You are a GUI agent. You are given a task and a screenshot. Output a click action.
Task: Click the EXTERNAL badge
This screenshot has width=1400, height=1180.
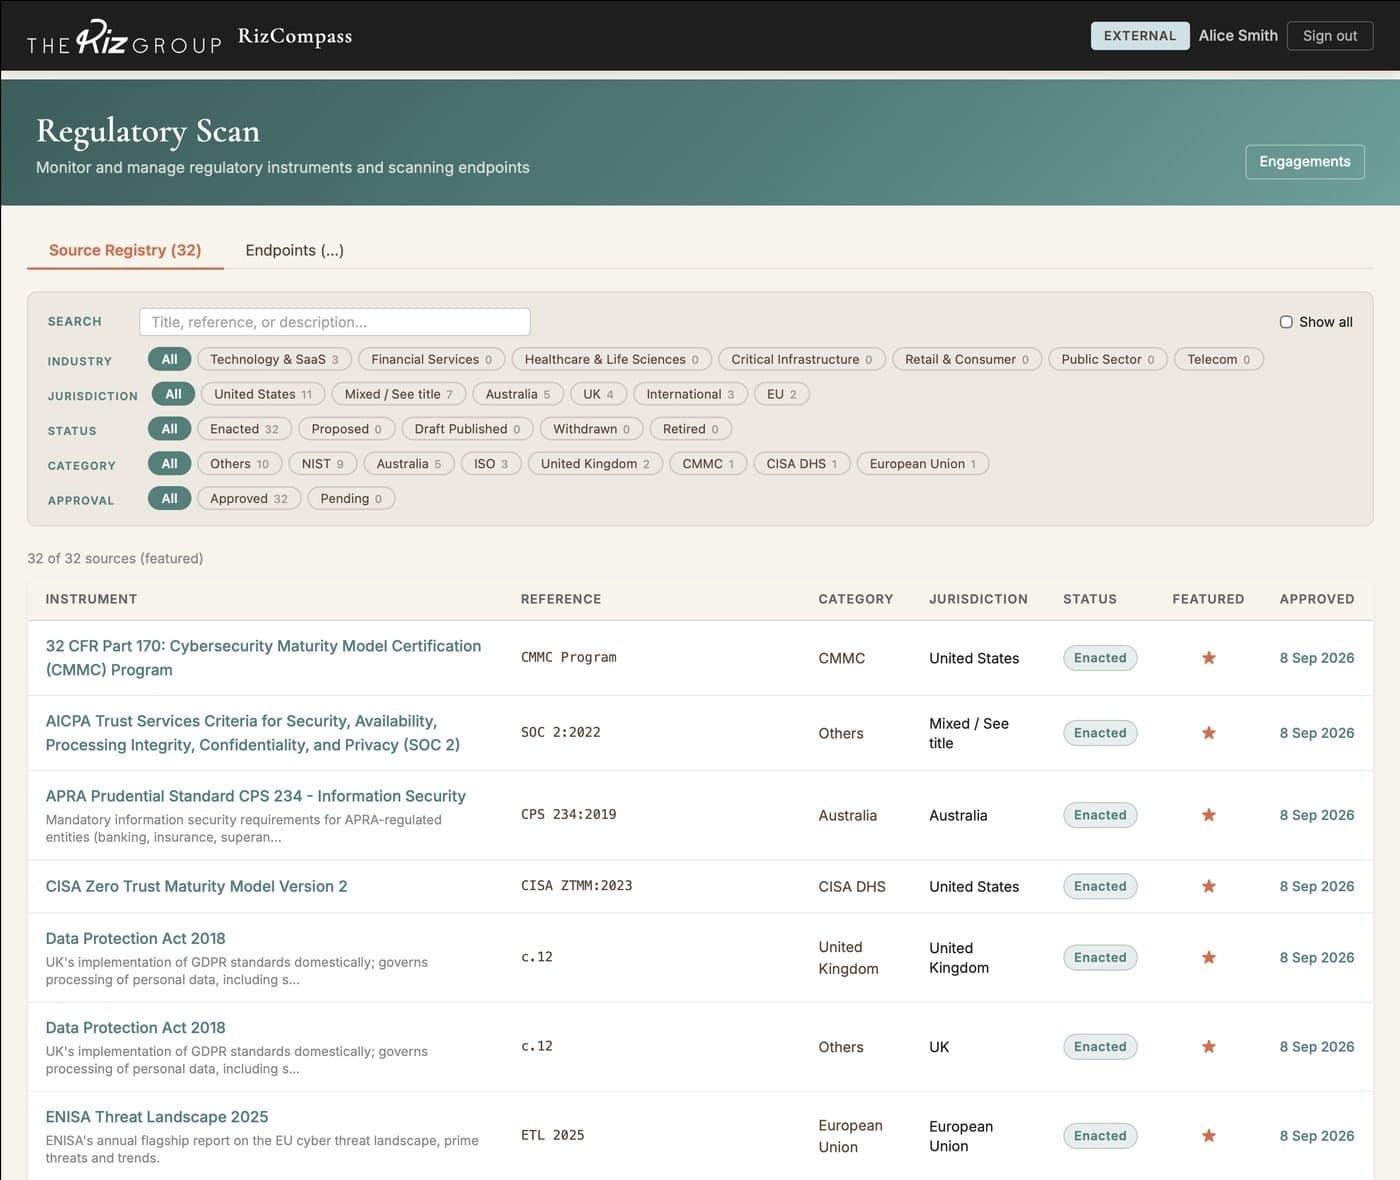pyautogui.click(x=1140, y=36)
